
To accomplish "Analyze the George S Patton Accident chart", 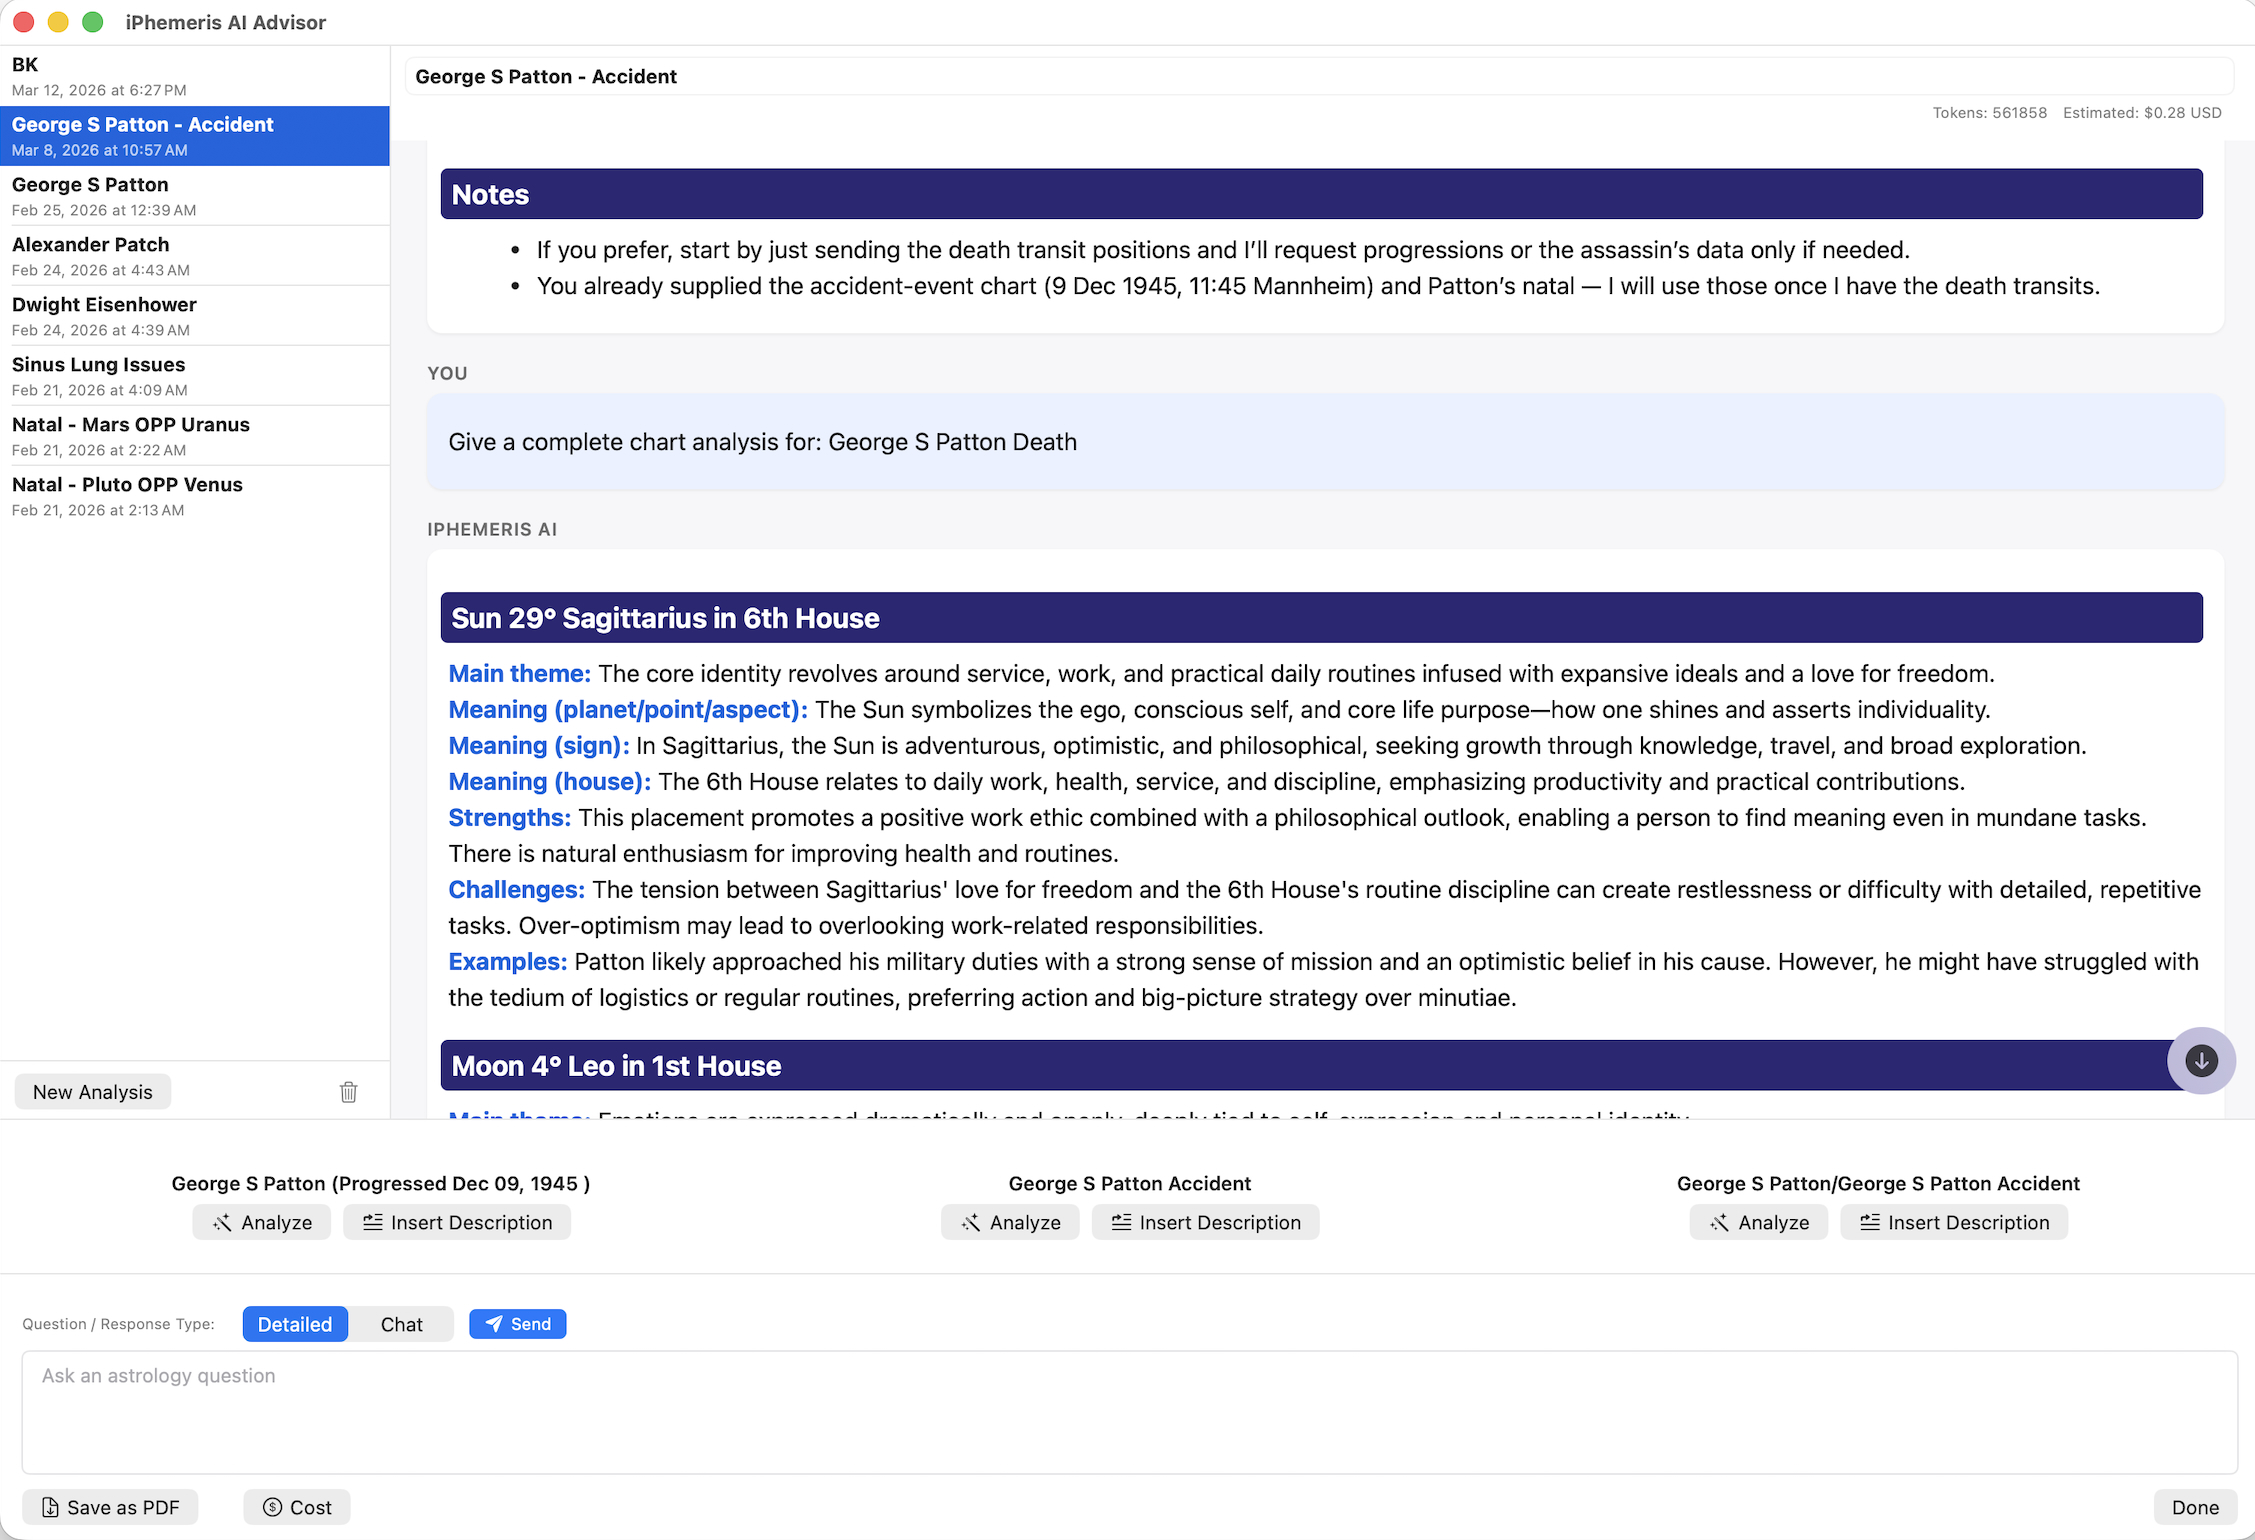I will [x=1010, y=1222].
